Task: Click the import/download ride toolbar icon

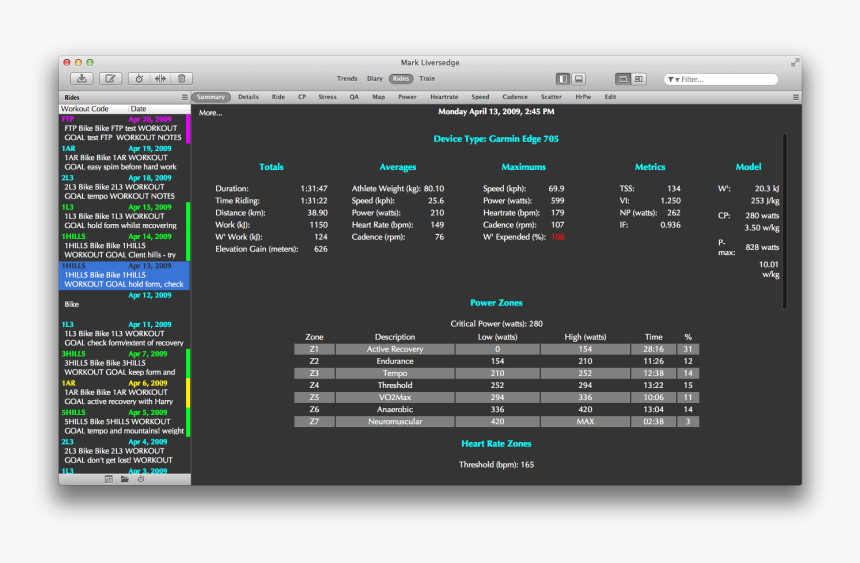Action: pyautogui.click(x=82, y=78)
